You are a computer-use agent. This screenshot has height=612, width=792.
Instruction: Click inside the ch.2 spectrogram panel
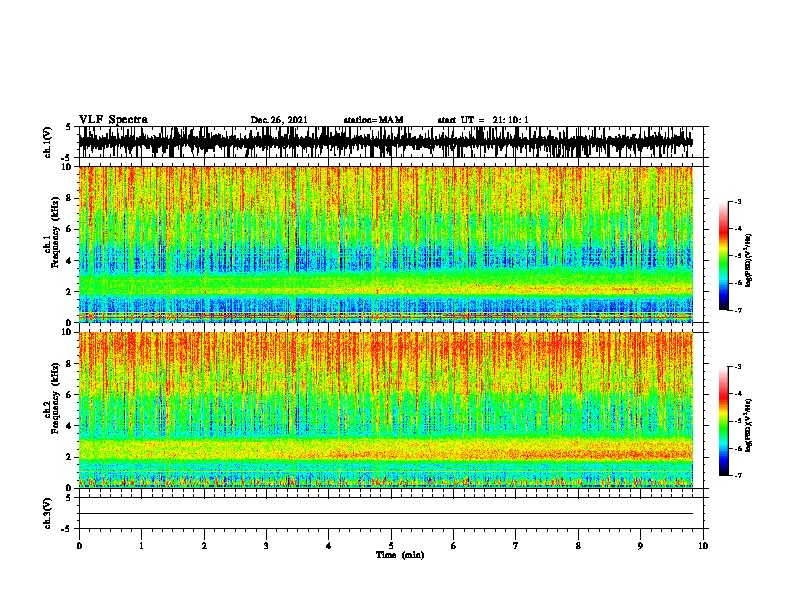(385, 410)
